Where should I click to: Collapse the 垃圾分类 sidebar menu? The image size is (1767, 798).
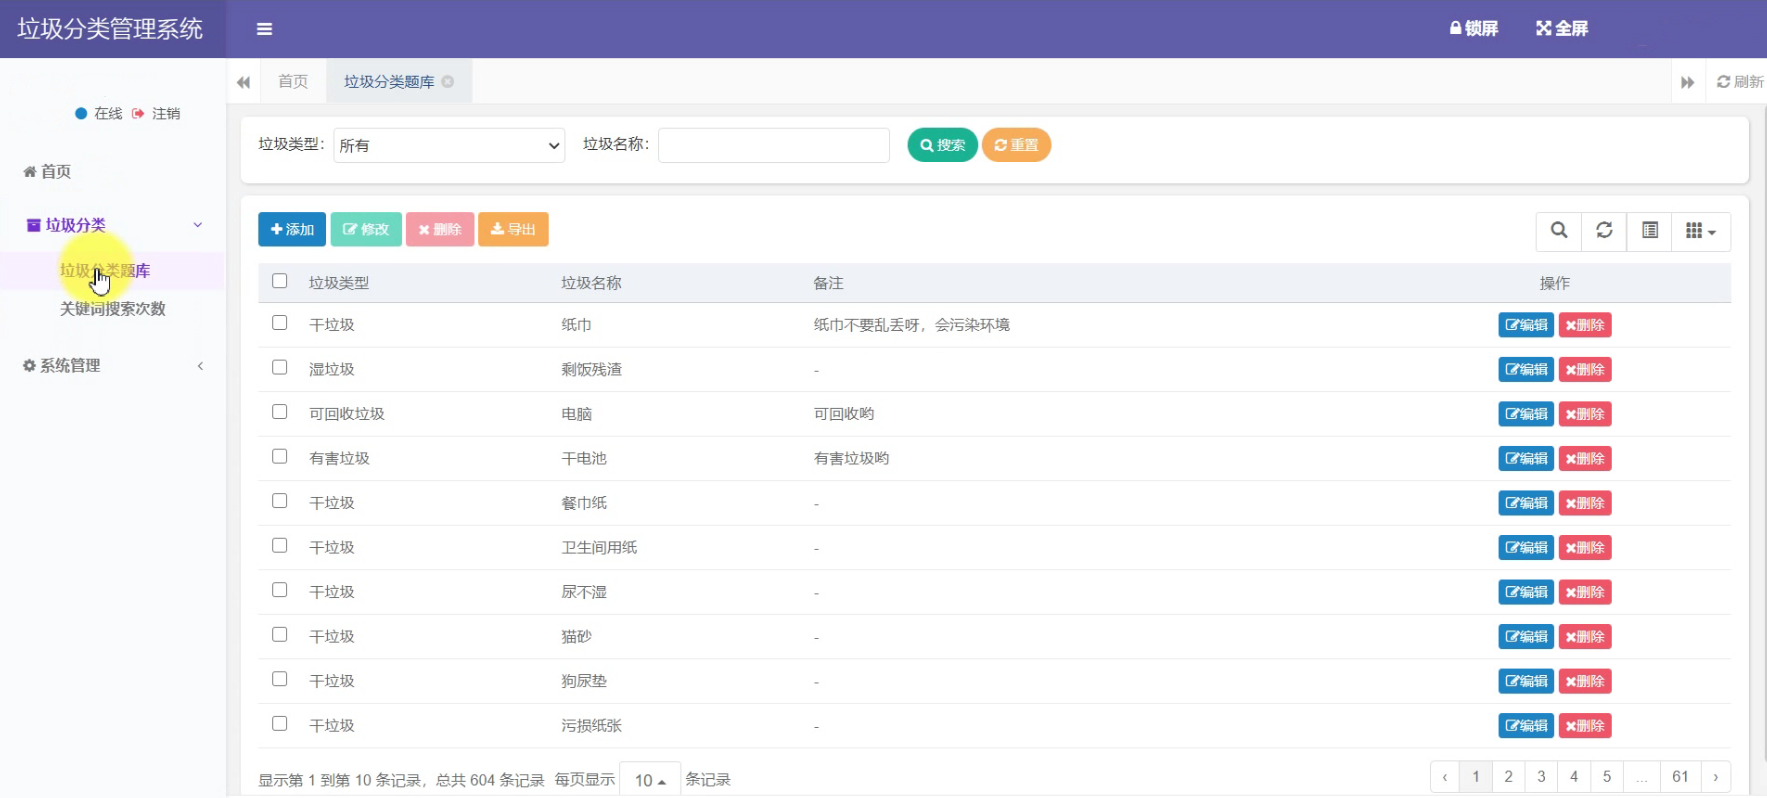[113, 225]
